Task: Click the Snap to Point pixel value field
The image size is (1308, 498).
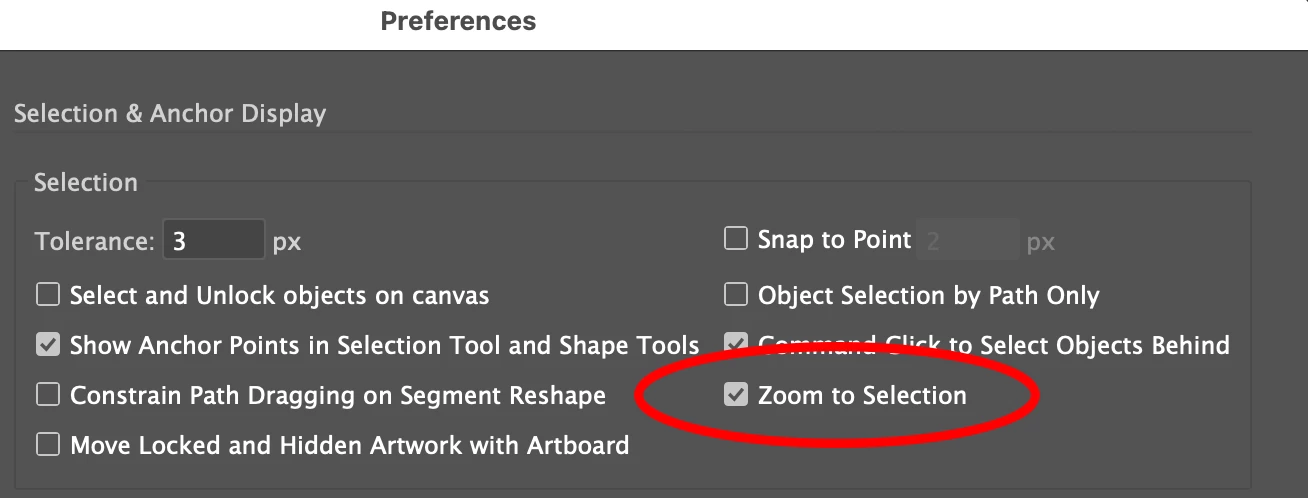Action: (x=967, y=241)
